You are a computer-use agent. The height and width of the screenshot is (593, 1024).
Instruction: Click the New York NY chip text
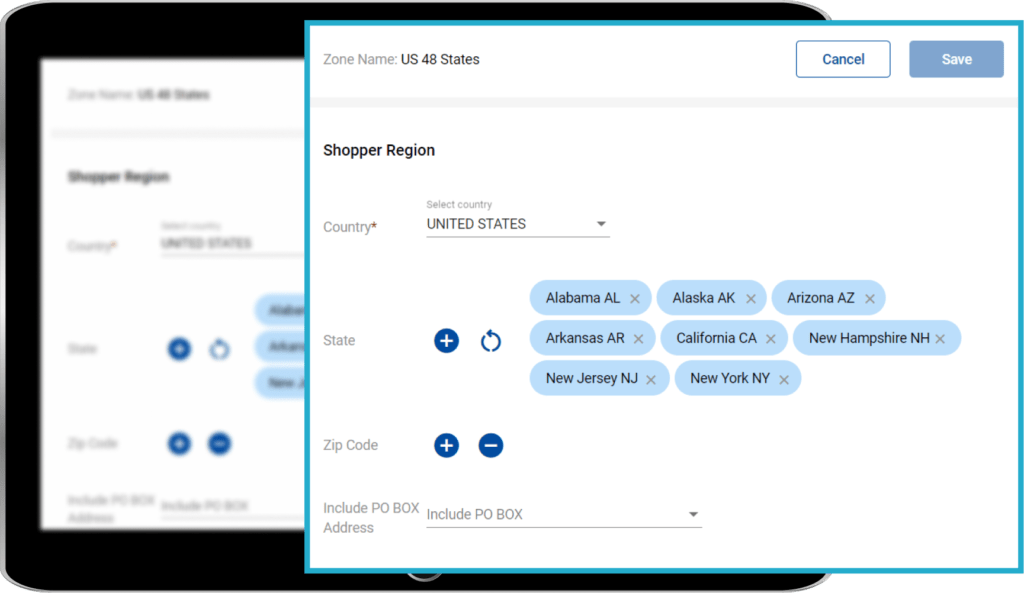pyautogui.click(x=730, y=379)
